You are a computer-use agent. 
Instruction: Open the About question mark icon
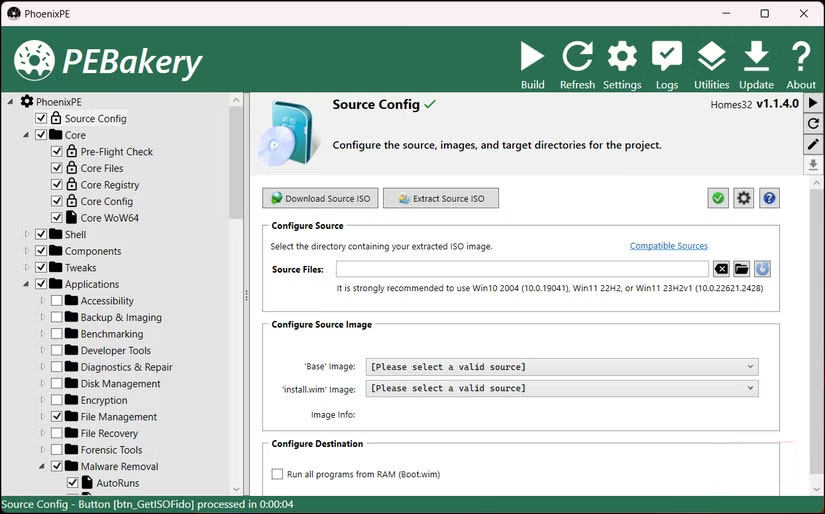pos(800,56)
